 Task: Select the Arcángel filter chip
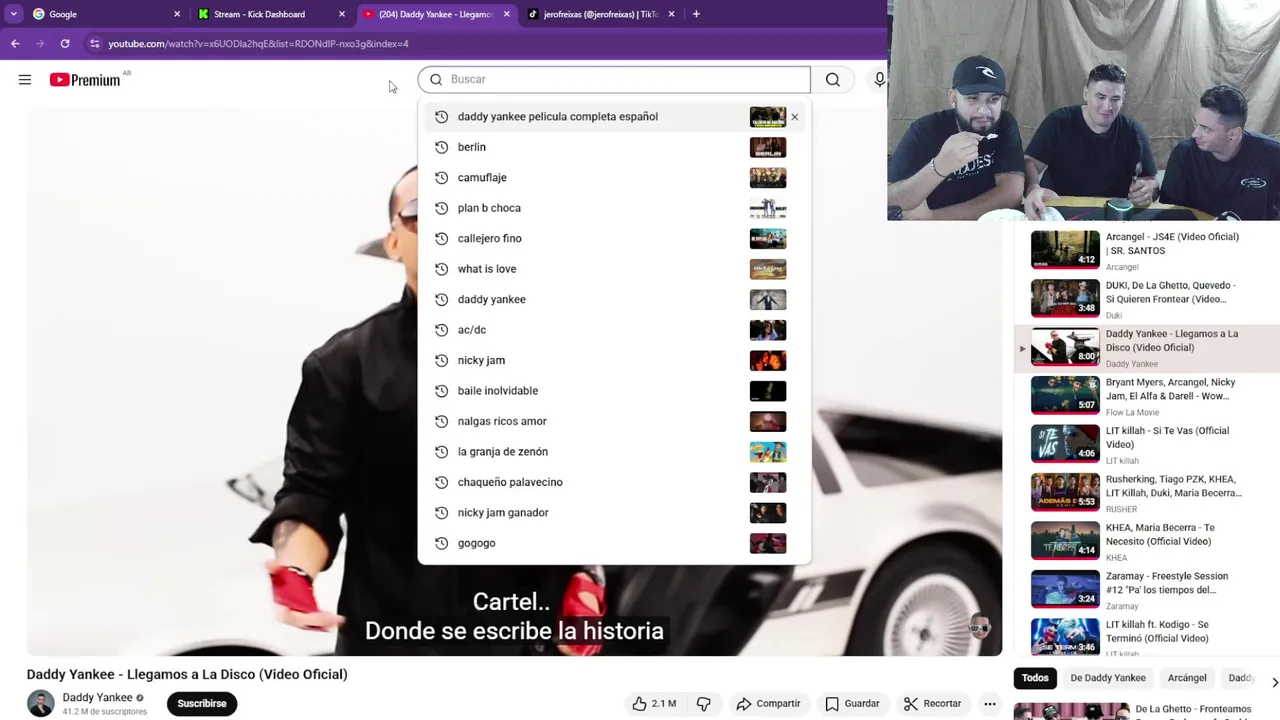[x=1187, y=678]
